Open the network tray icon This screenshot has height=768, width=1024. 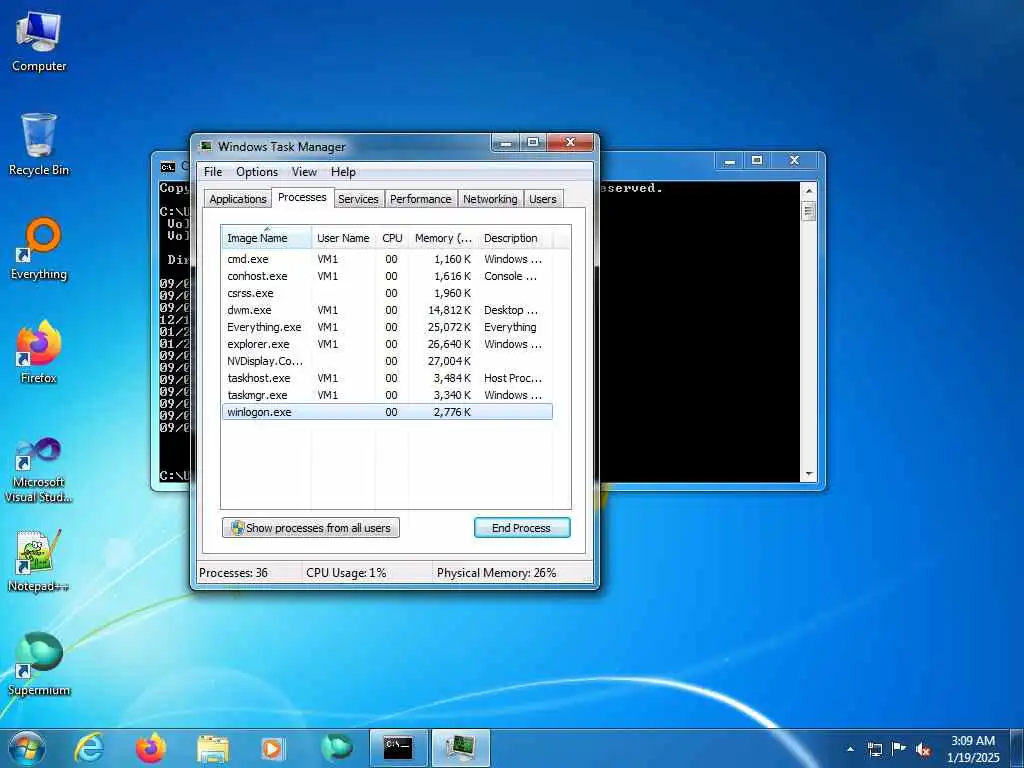point(875,749)
